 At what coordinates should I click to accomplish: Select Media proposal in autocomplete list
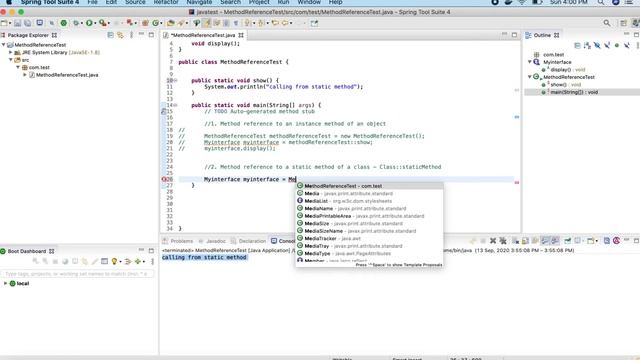click(x=369, y=193)
